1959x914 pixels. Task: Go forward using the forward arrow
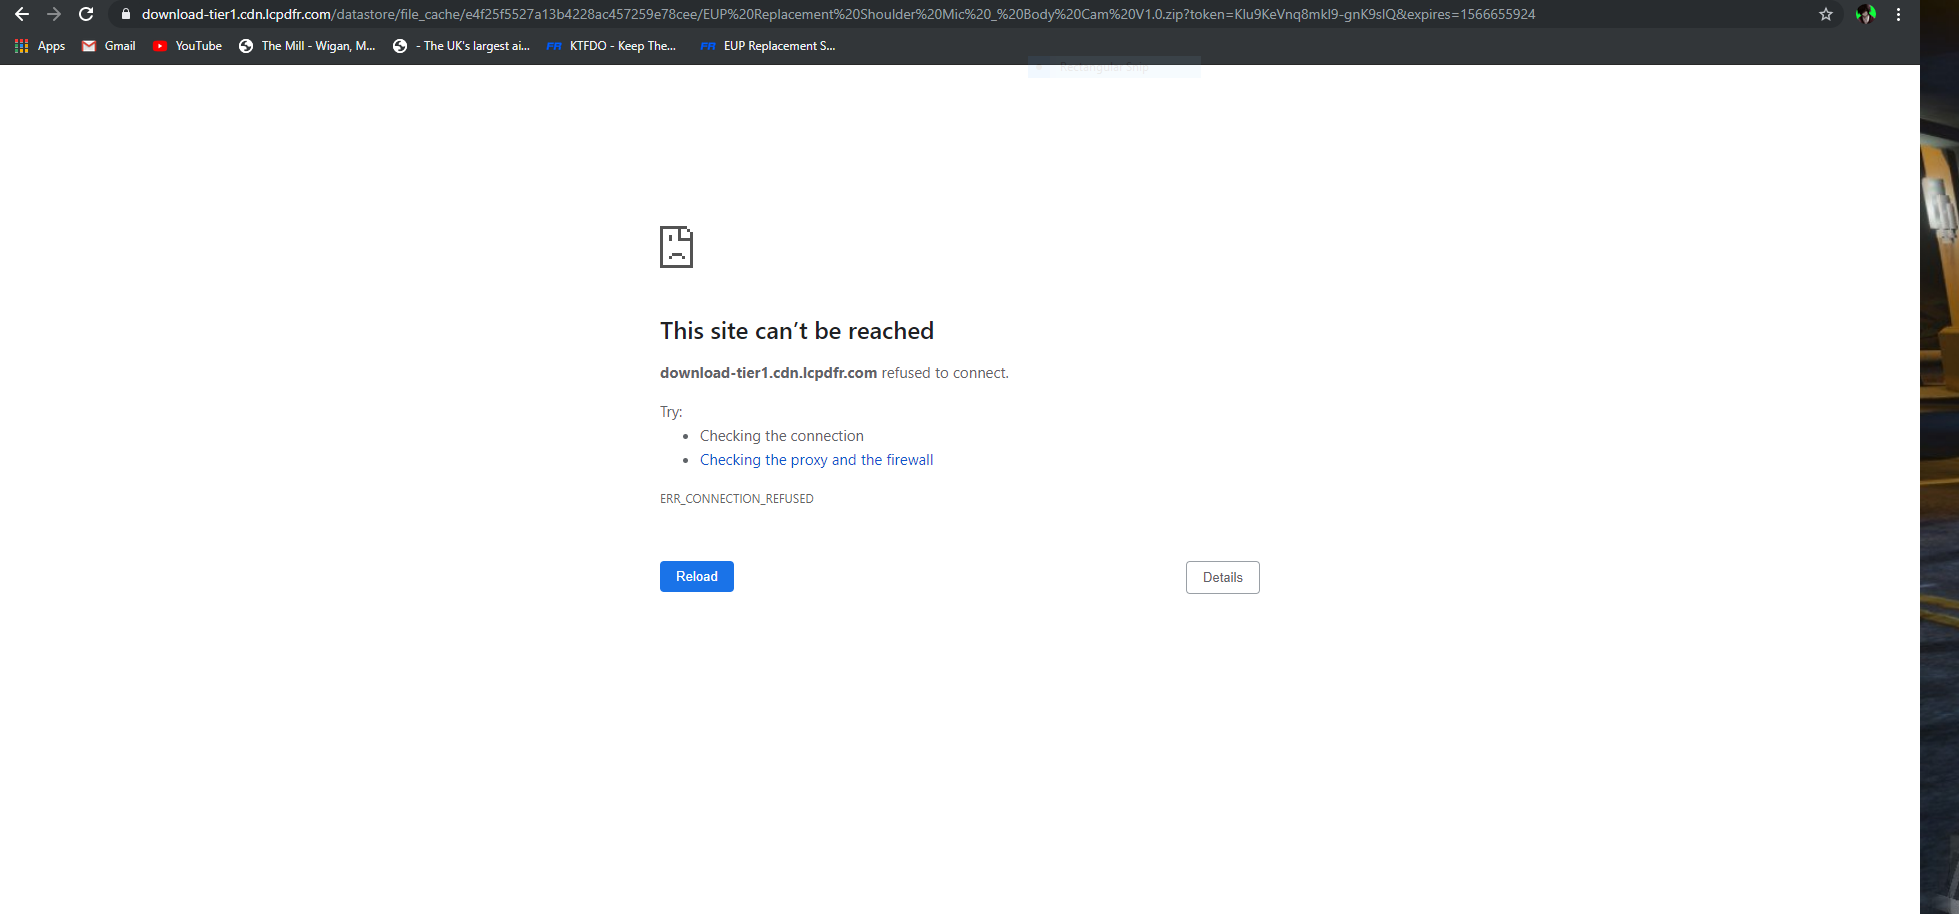[54, 14]
